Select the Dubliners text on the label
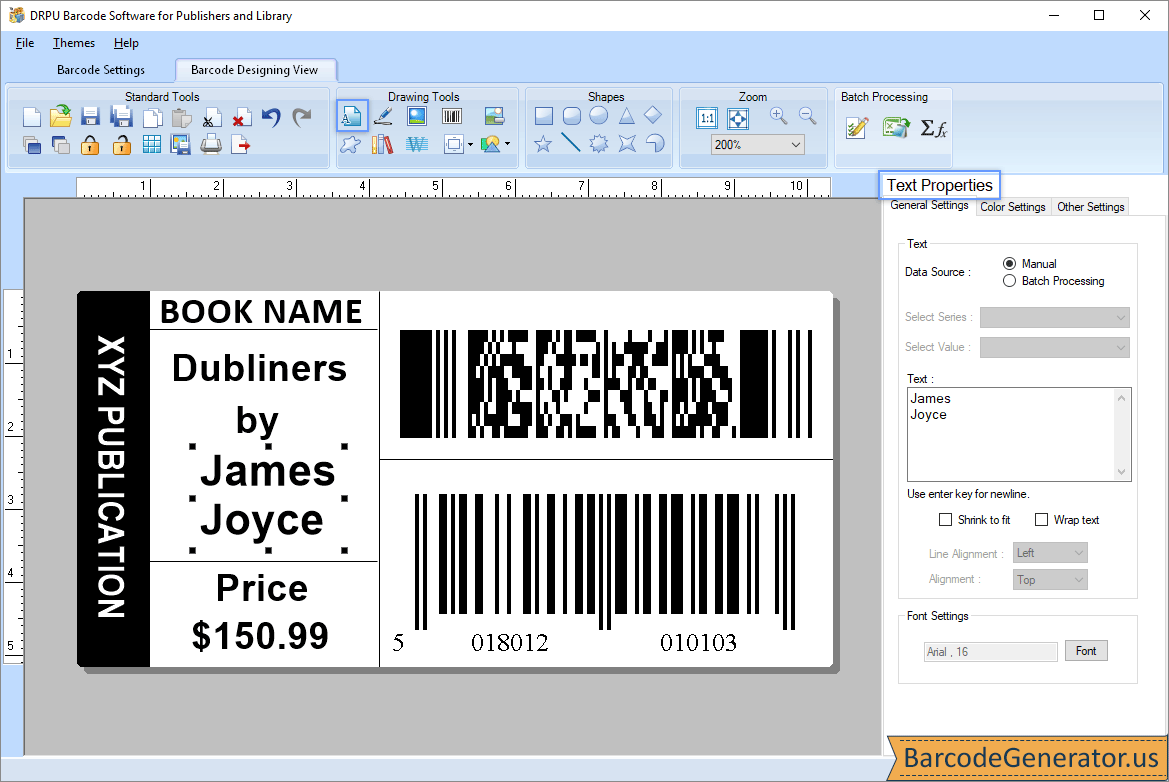The width and height of the screenshot is (1169, 782). point(259,368)
